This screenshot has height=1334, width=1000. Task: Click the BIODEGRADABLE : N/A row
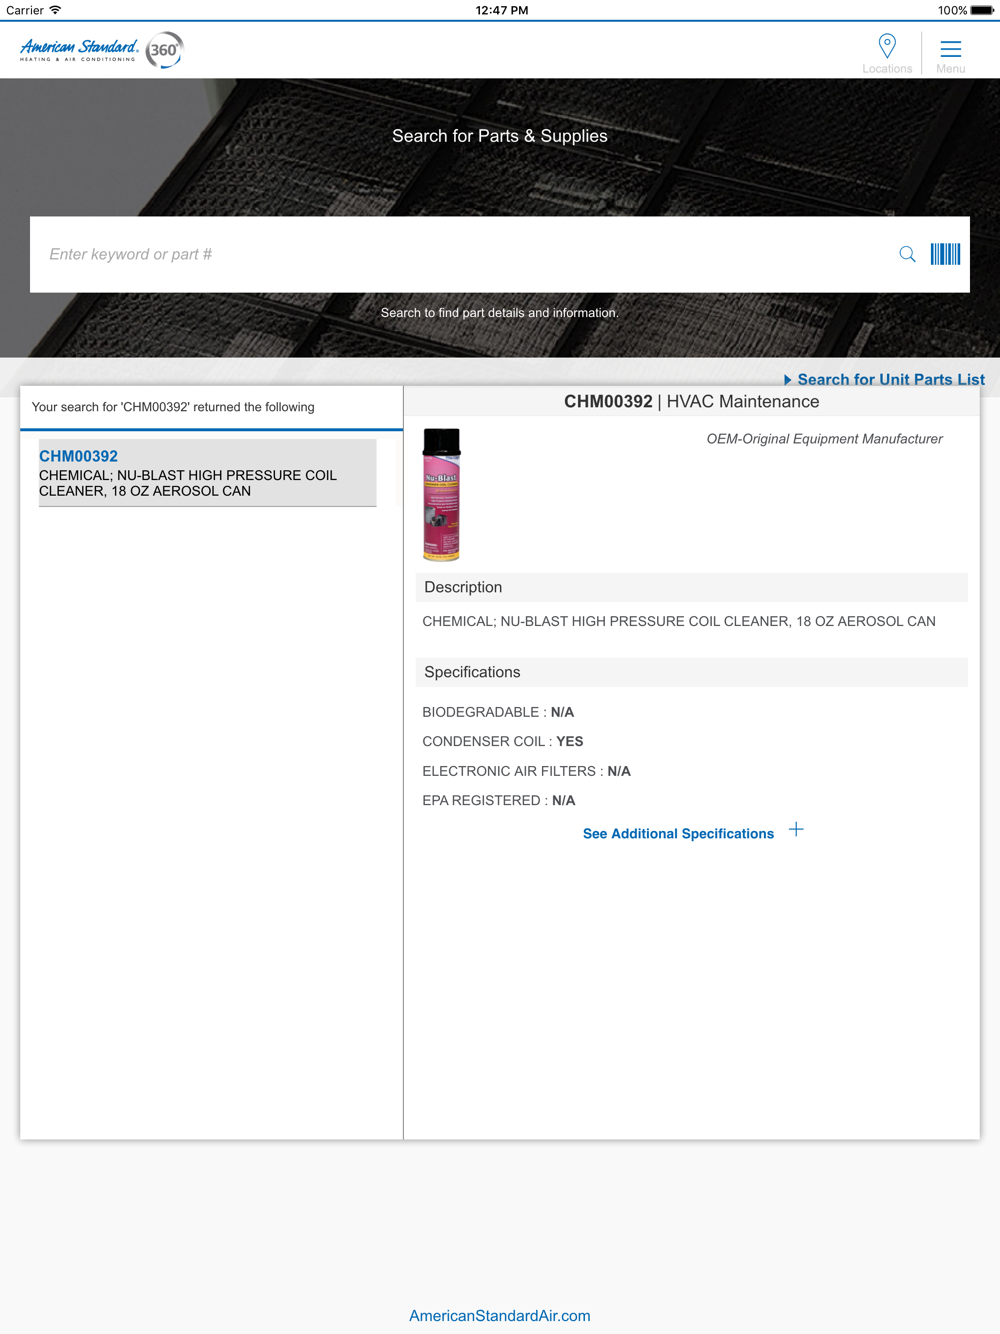tap(498, 712)
